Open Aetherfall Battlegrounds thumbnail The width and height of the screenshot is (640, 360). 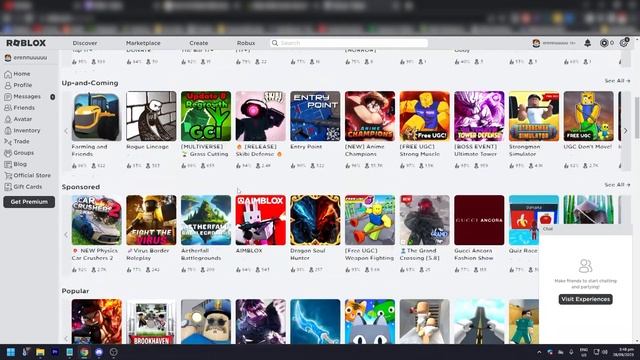pos(206,220)
